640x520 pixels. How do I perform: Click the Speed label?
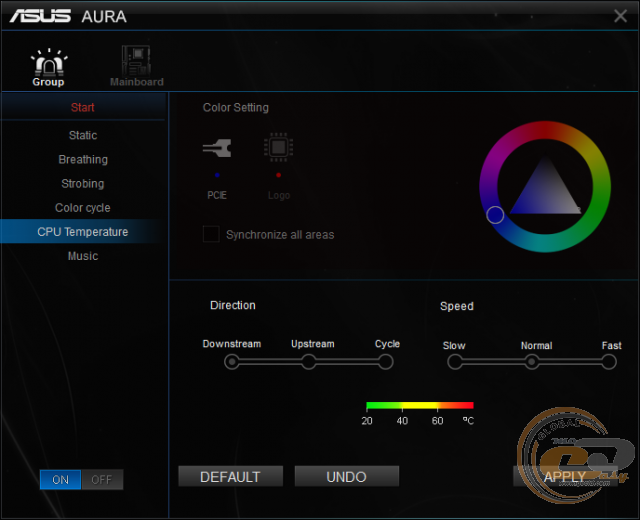click(x=457, y=306)
